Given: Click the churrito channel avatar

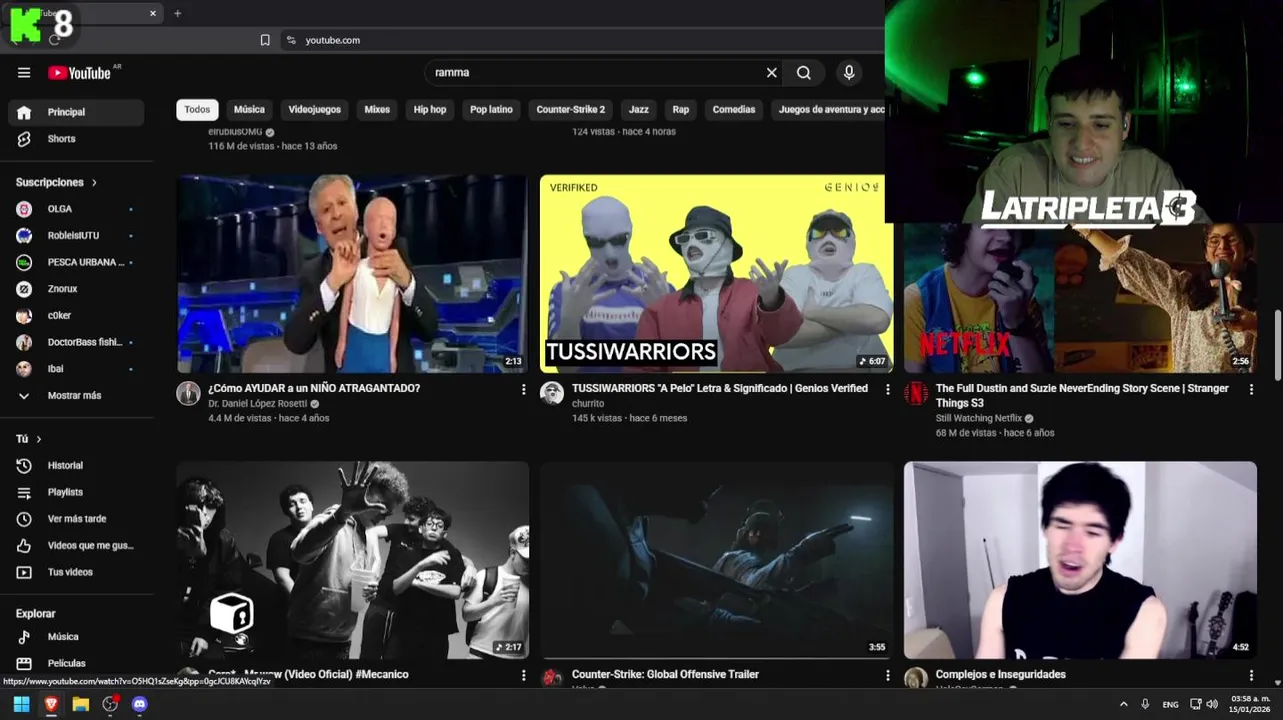Looking at the screenshot, I should (x=552, y=393).
